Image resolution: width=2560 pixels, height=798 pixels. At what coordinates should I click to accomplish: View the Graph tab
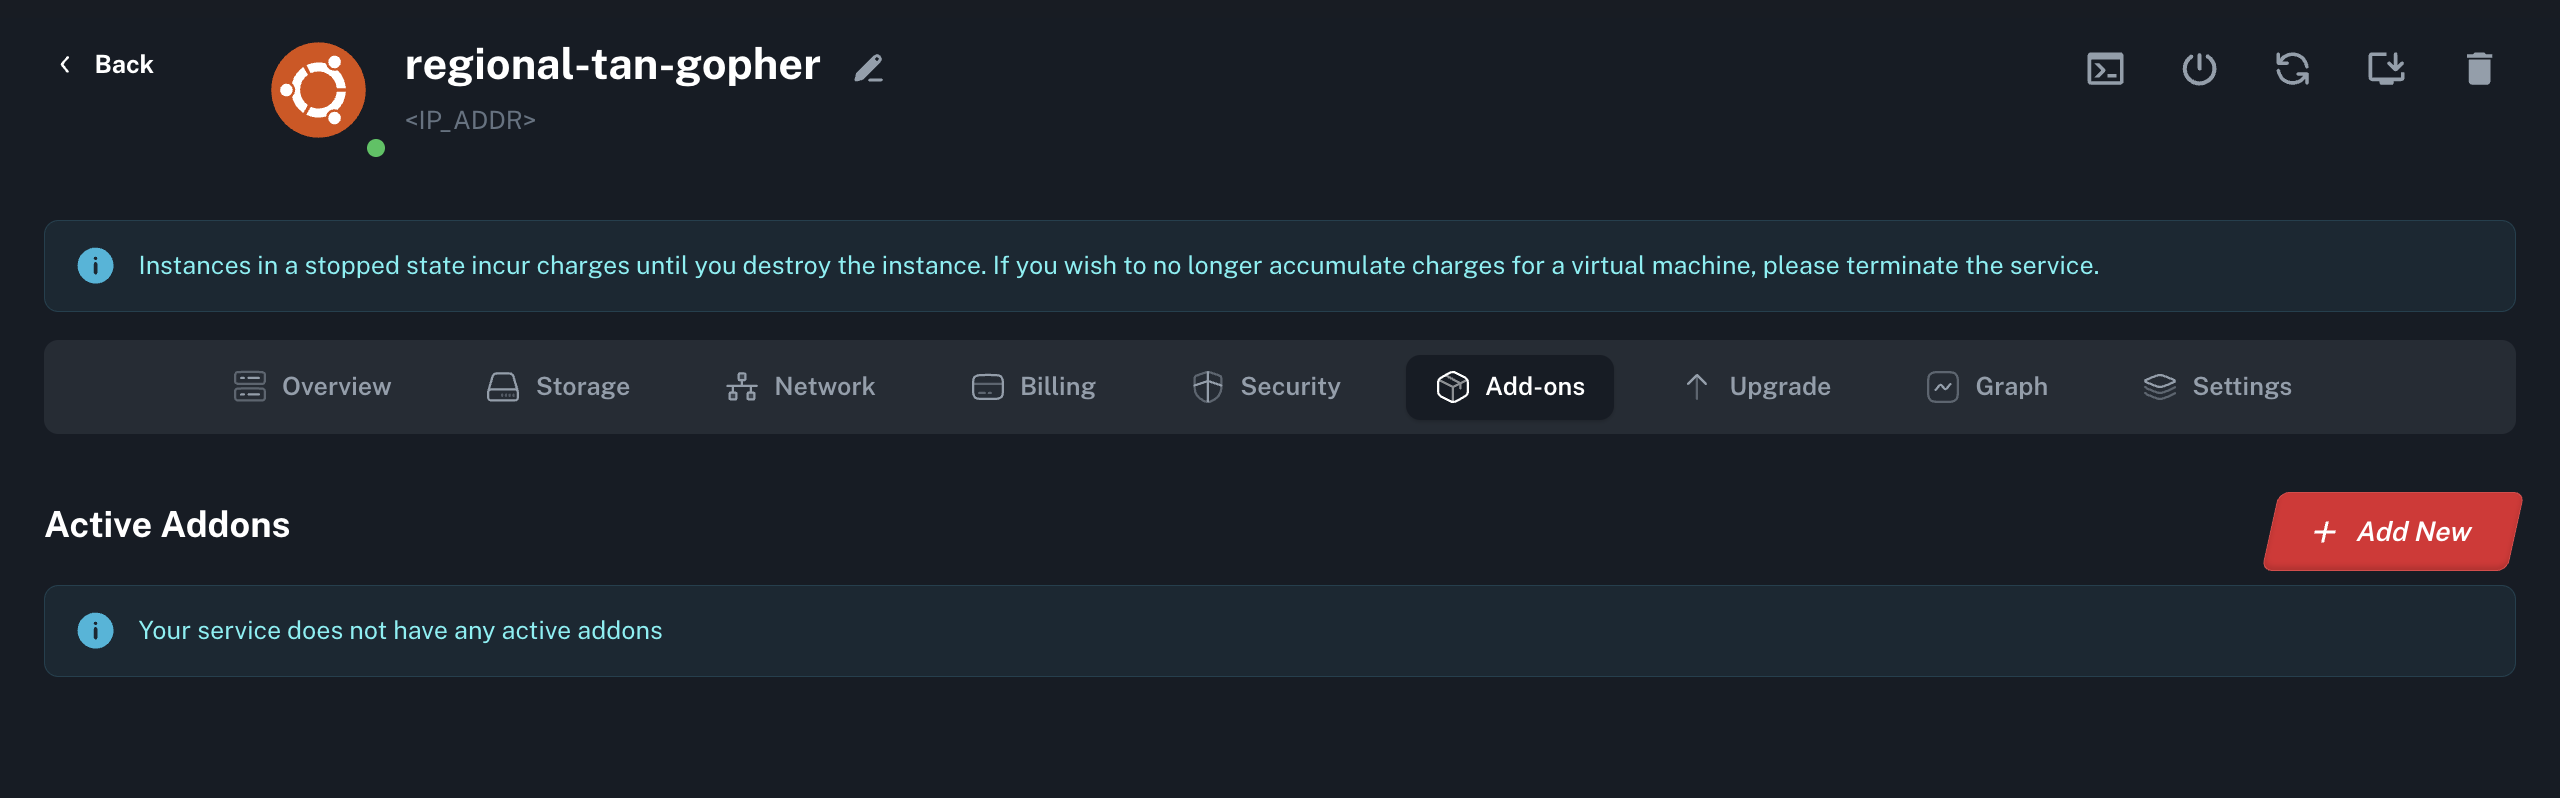coord(1987,387)
